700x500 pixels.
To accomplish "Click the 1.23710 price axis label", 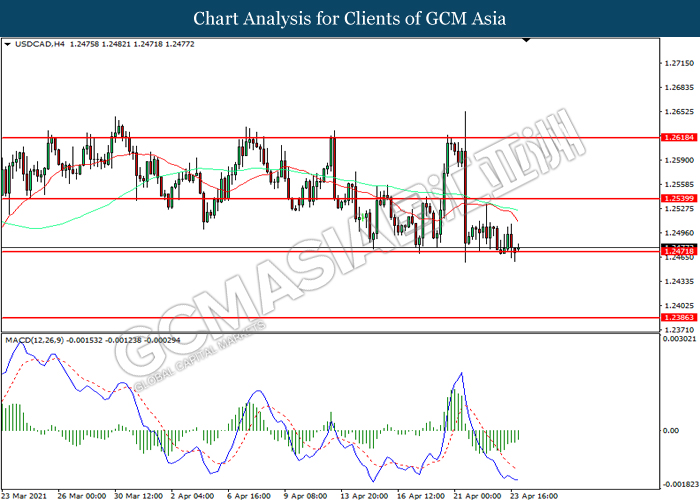I will point(679,330).
